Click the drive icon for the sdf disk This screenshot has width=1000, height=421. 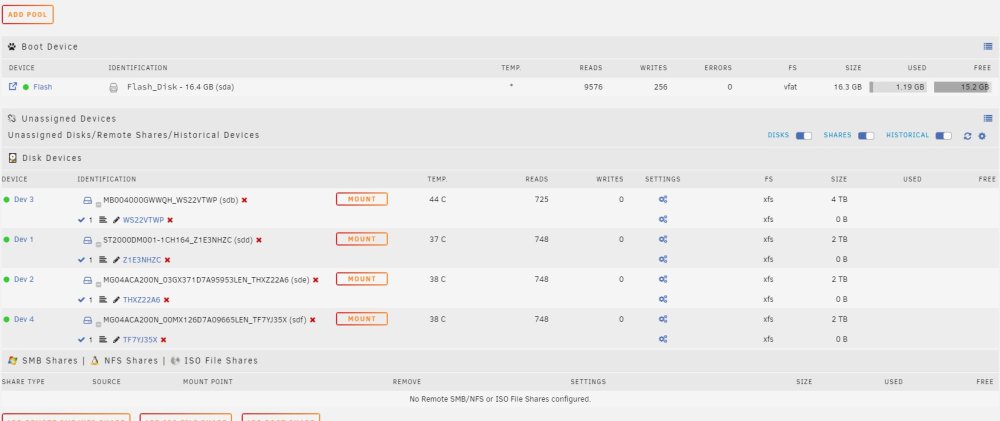coord(87,320)
